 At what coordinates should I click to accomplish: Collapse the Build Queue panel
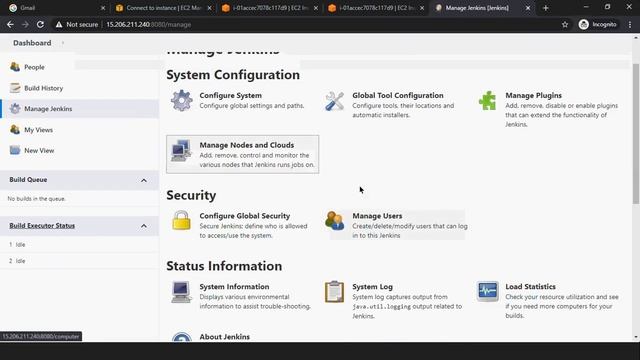[144, 180]
